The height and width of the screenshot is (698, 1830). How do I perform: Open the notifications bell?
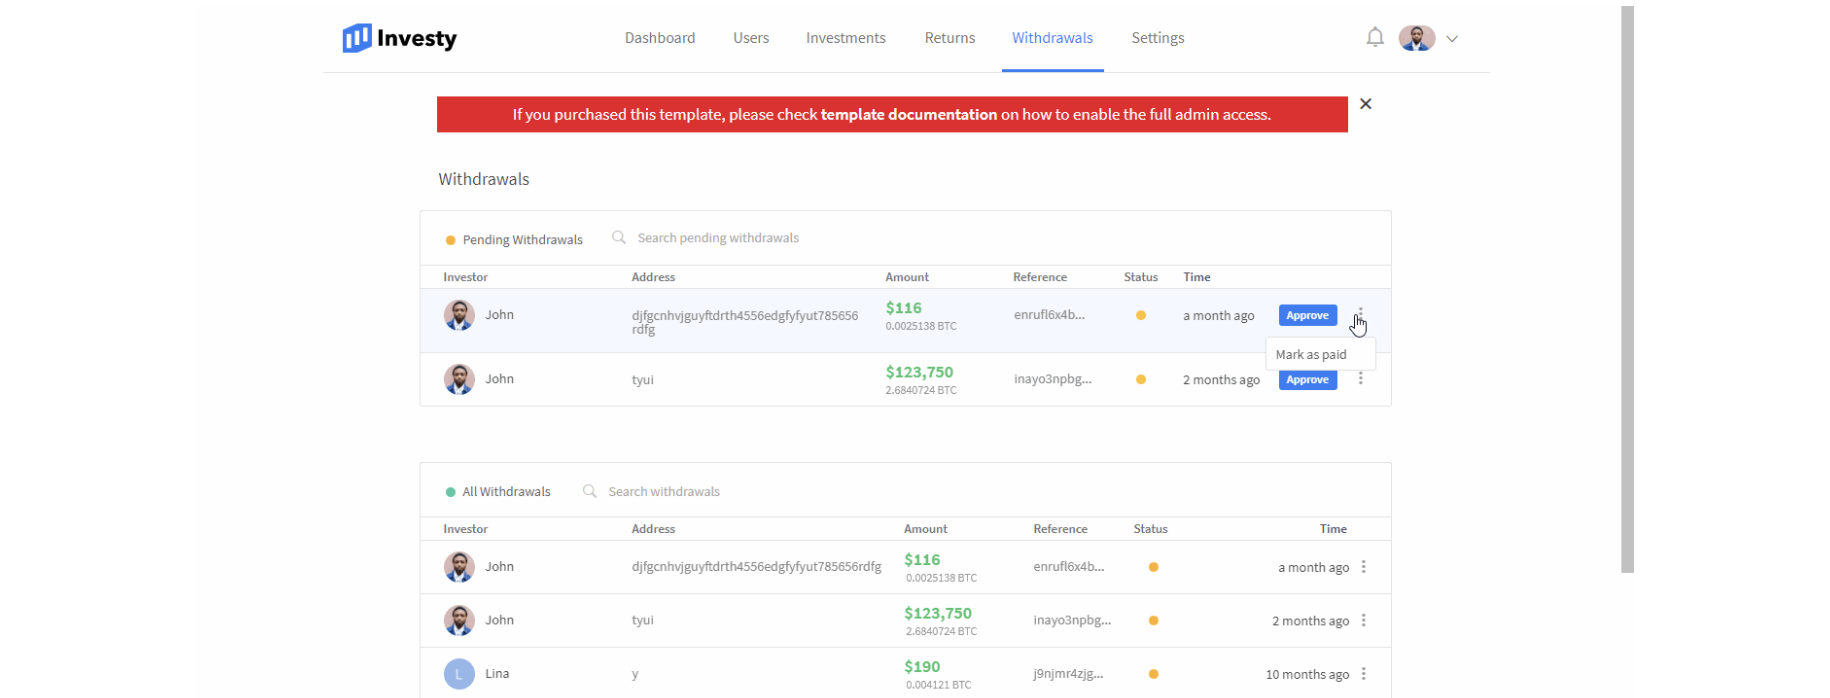1375,38
